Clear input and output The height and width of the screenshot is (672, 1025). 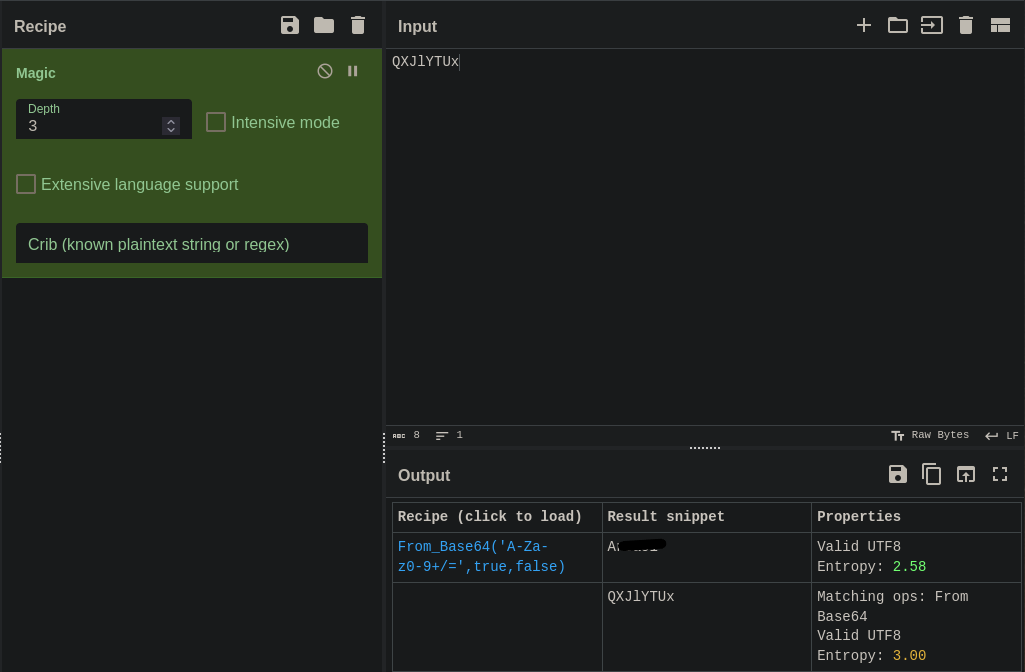coord(966,25)
